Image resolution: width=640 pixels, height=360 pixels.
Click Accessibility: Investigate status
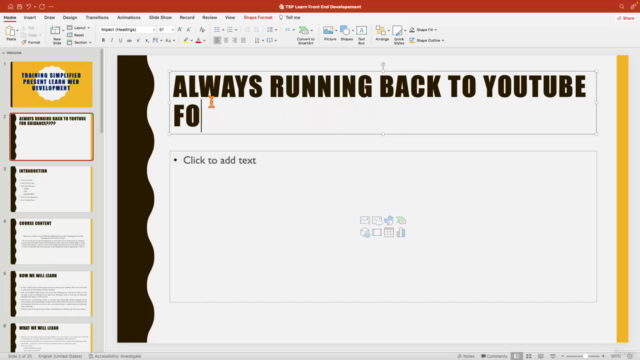[x=115, y=356]
